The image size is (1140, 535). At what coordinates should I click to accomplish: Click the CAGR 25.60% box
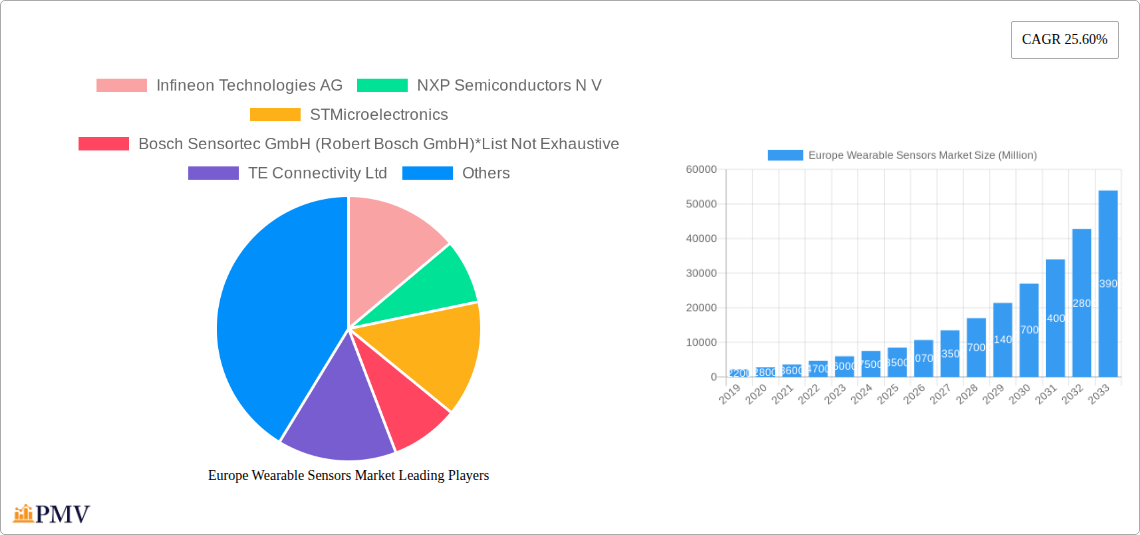tap(1064, 40)
